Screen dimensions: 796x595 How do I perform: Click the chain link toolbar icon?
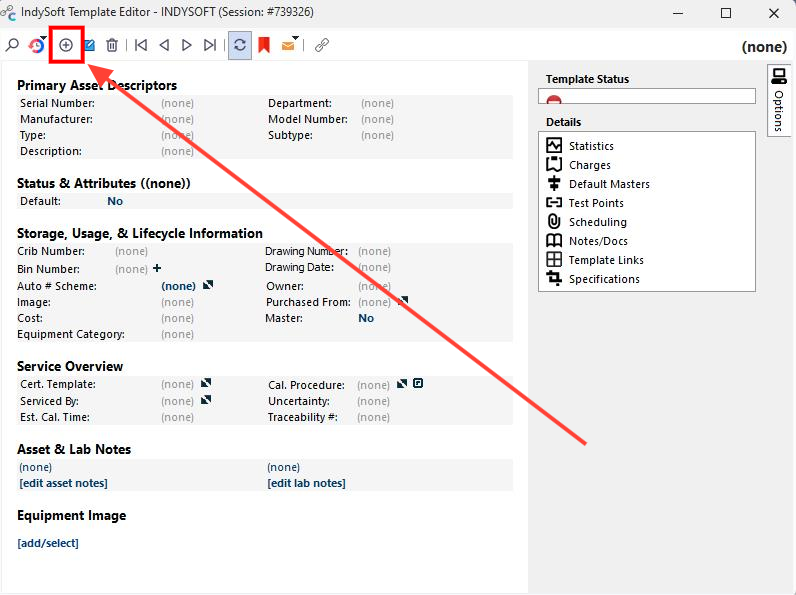[x=321, y=45]
